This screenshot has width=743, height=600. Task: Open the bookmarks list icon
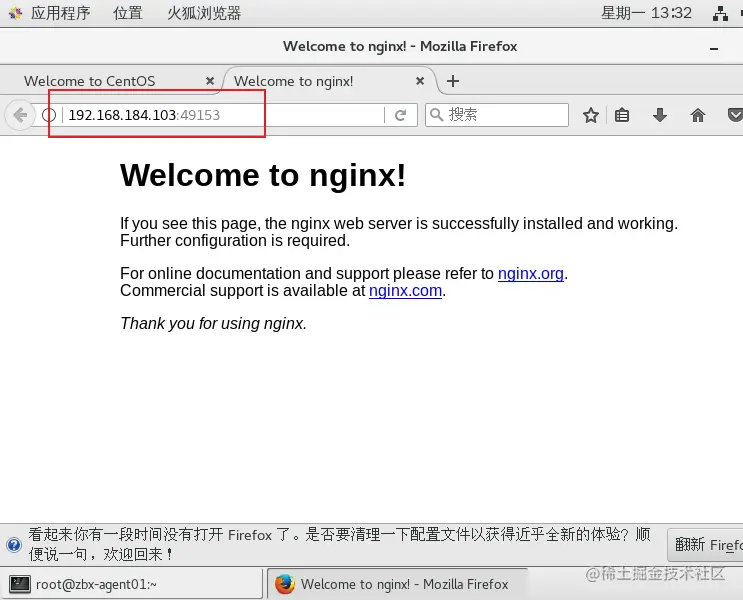[622, 115]
